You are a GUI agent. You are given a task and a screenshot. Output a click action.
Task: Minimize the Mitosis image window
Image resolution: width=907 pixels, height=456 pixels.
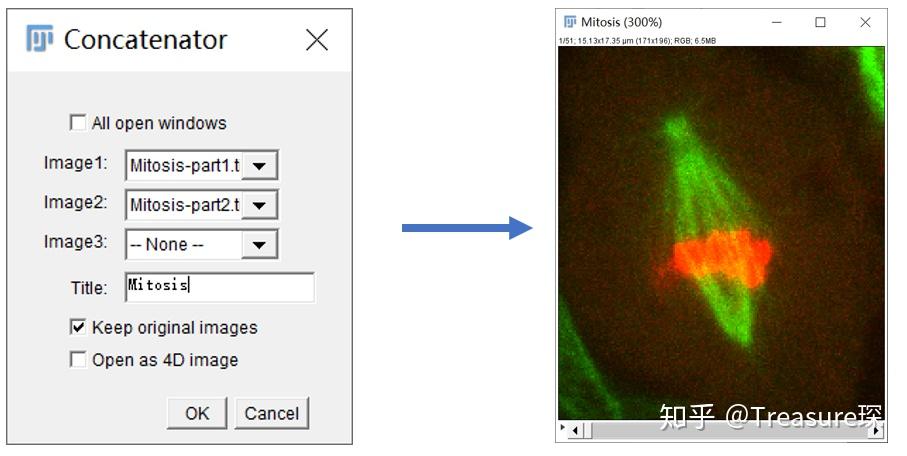click(x=777, y=22)
